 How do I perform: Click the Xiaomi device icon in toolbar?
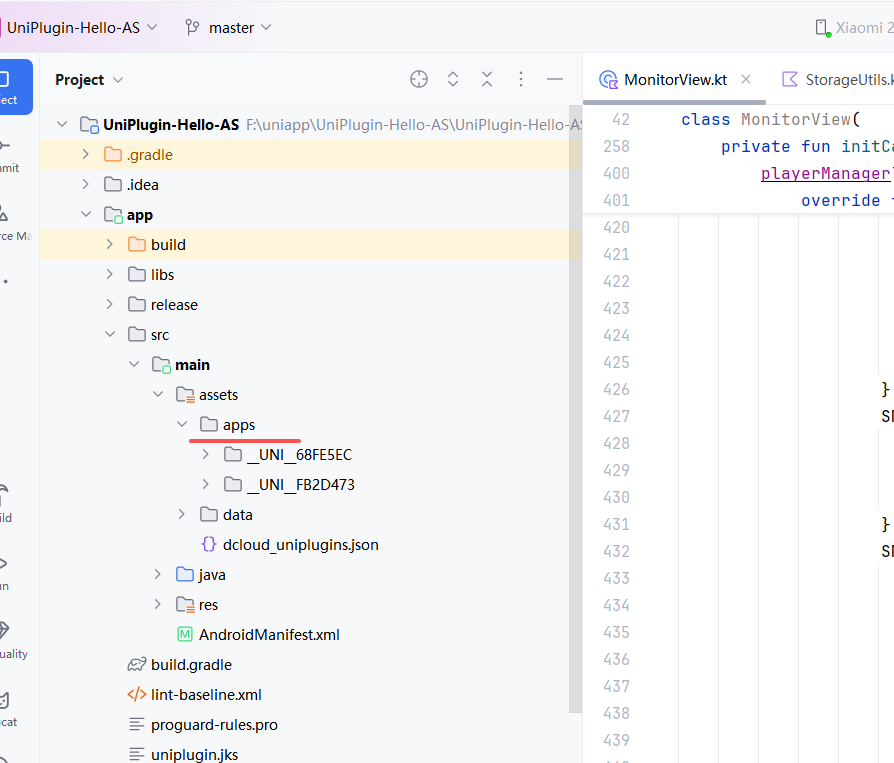pyautogui.click(x=822, y=27)
